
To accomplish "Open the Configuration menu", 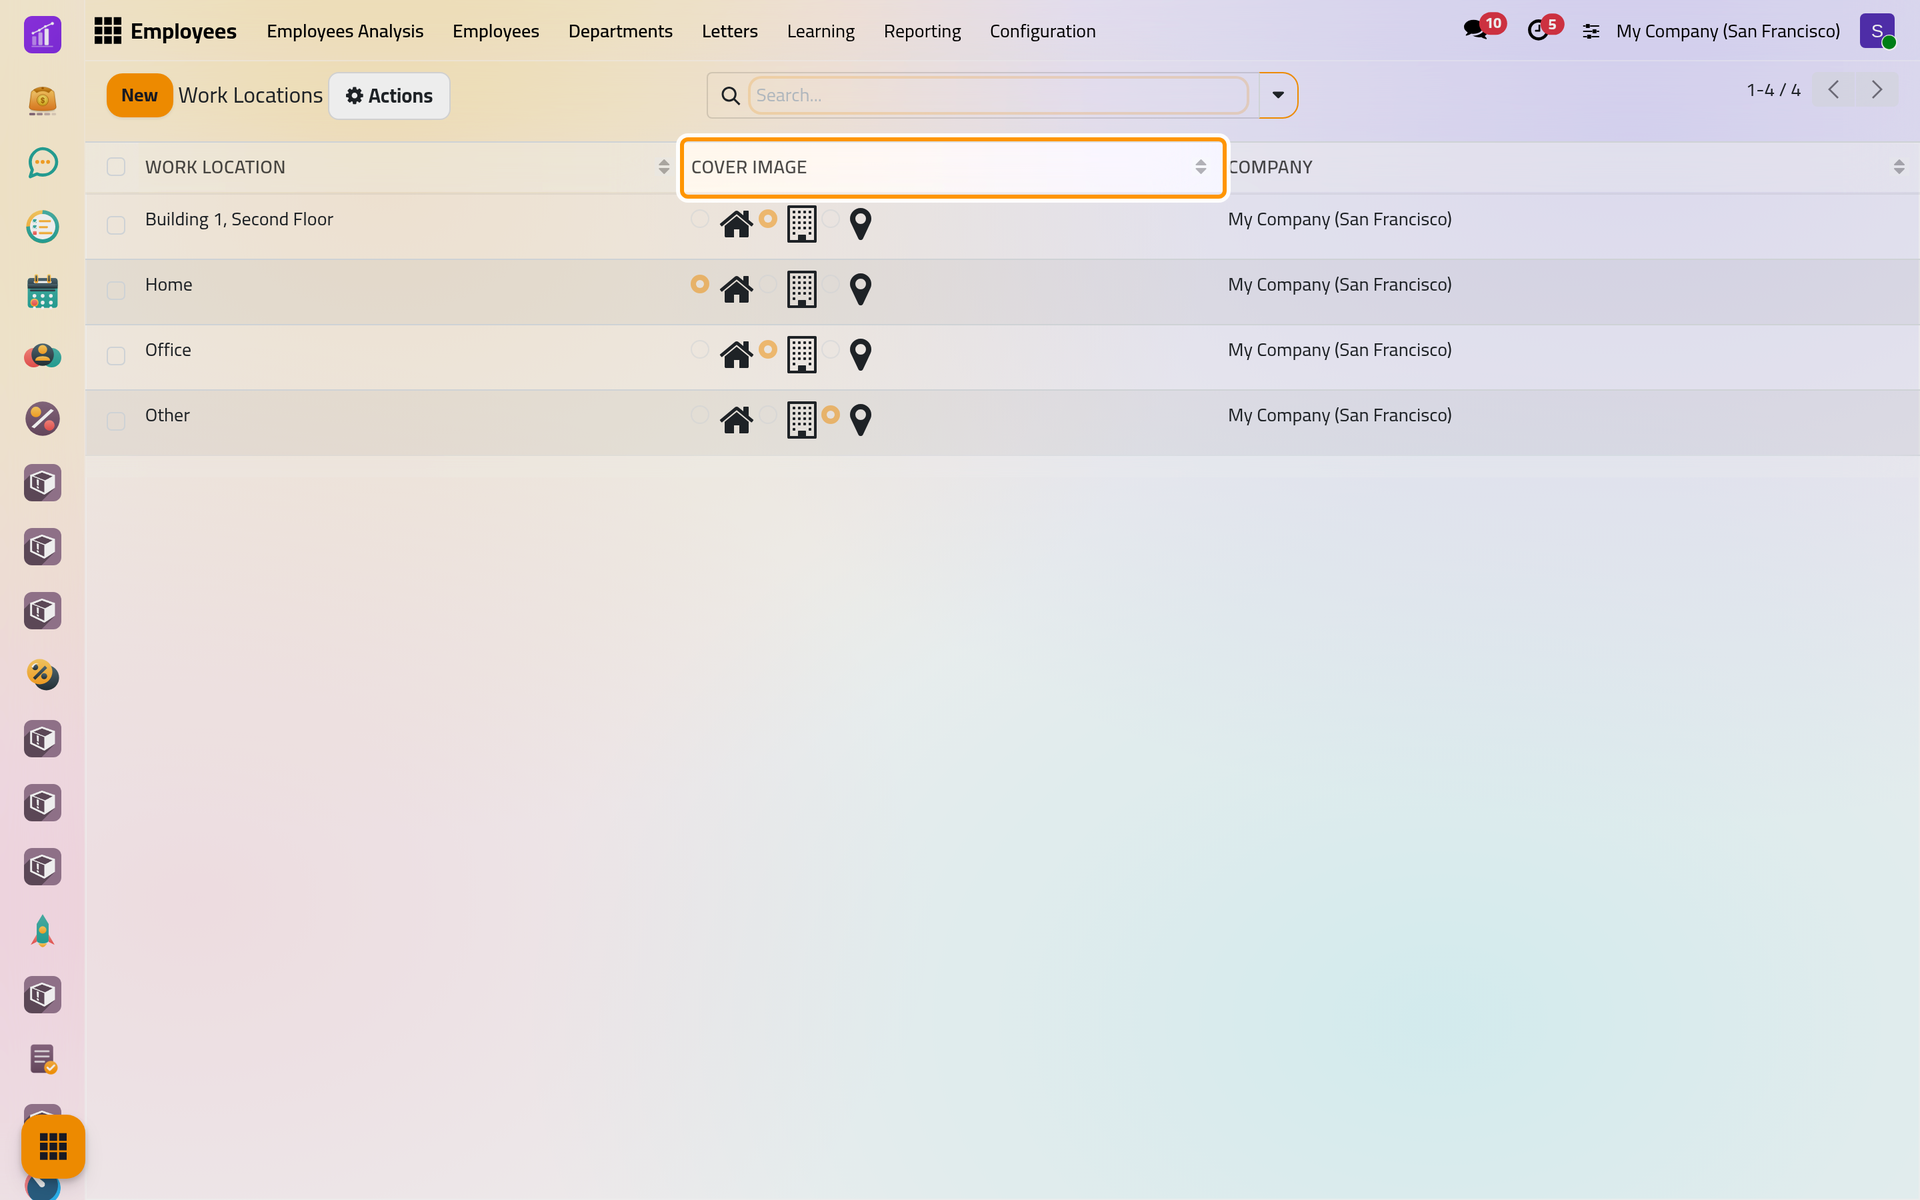I will pyautogui.click(x=1043, y=31).
